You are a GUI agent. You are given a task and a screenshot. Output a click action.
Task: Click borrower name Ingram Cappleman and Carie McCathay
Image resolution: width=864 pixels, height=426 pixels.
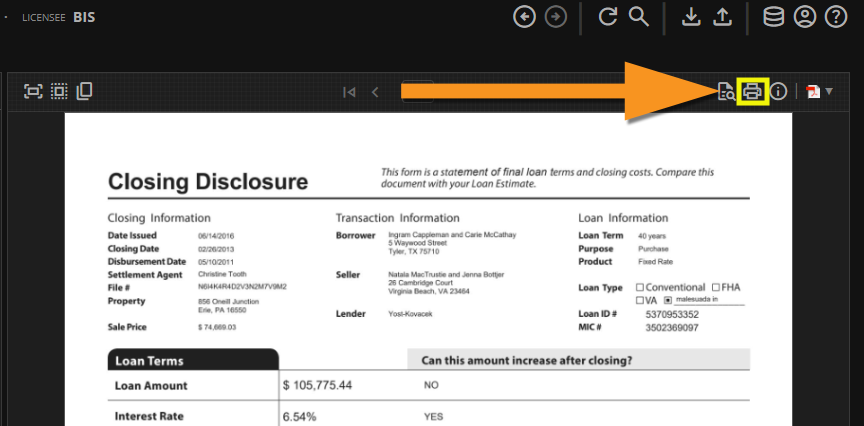tap(452, 235)
